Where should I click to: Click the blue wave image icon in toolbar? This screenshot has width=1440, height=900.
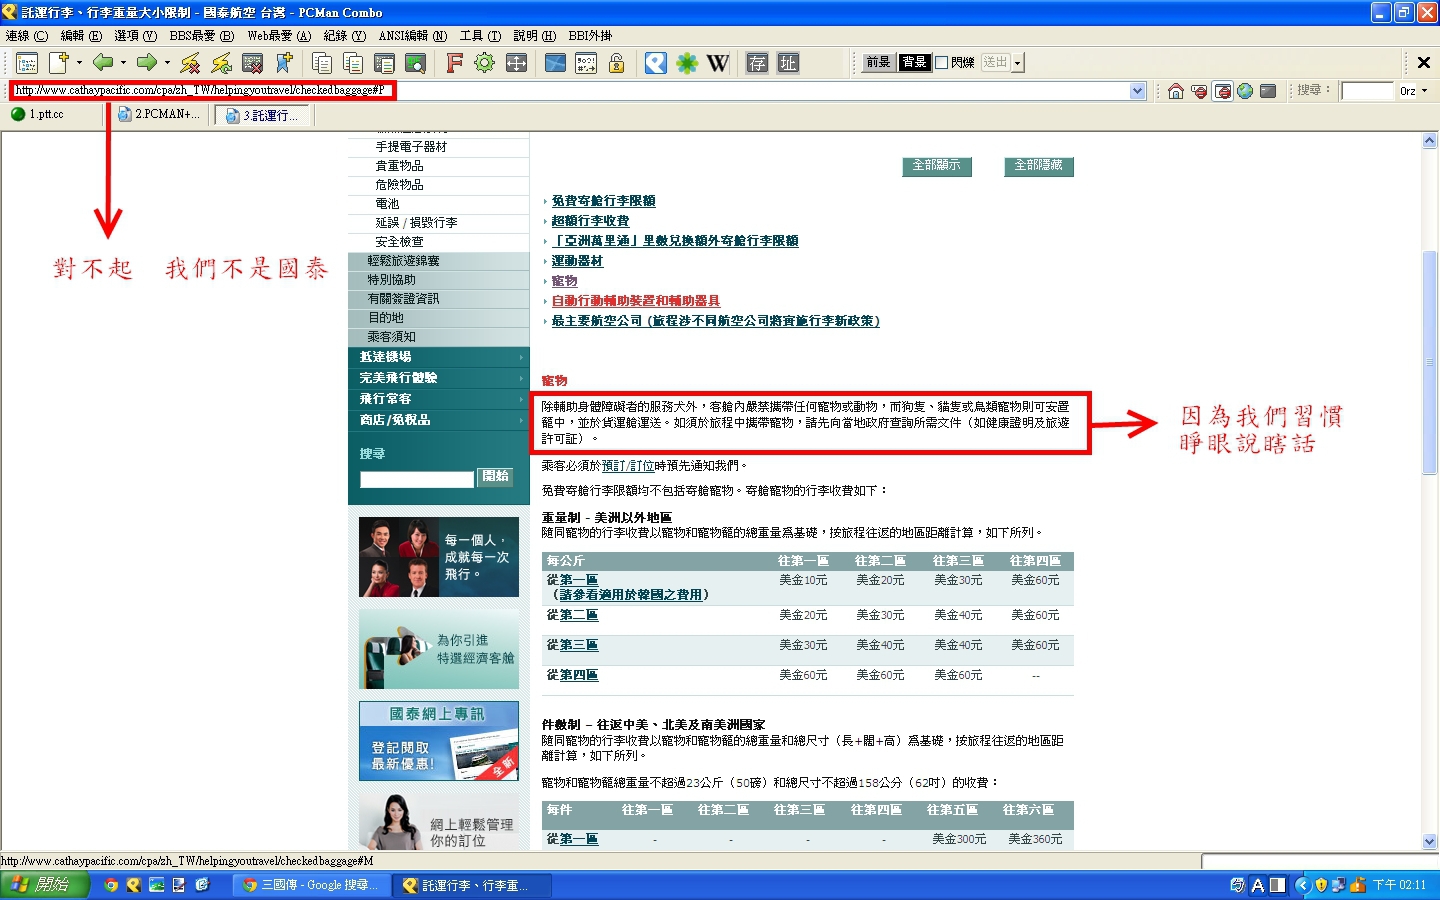(x=555, y=63)
